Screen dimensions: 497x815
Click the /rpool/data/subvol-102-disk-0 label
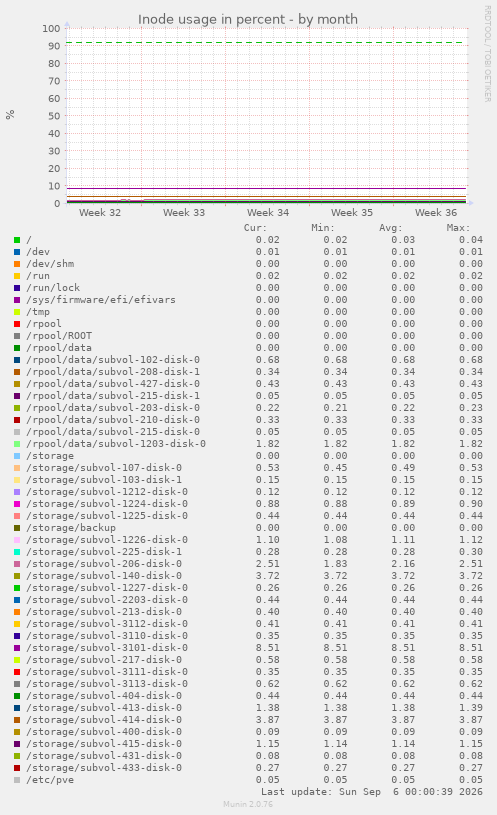click(113, 360)
